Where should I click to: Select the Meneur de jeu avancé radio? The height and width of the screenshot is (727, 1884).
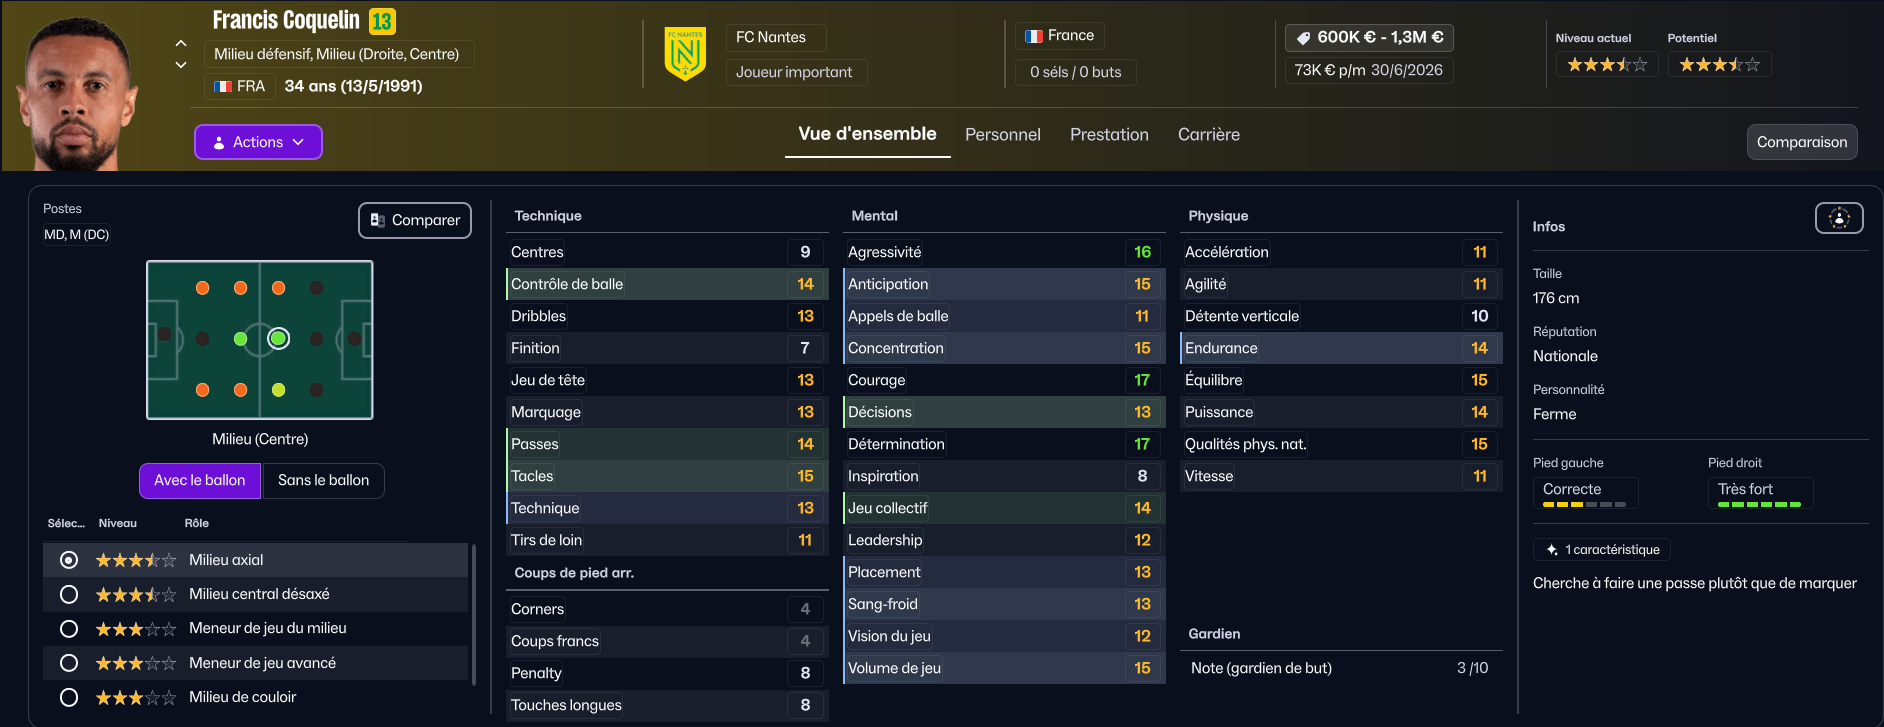(x=69, y=663)
